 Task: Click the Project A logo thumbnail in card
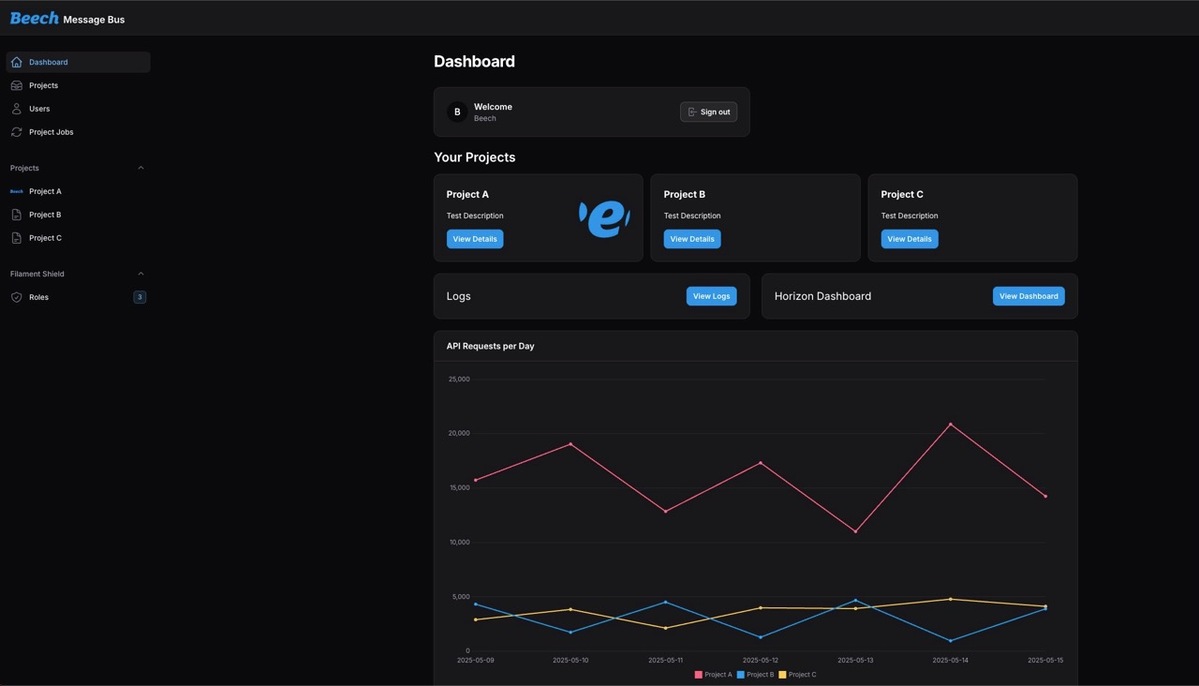tap(604, 218)
